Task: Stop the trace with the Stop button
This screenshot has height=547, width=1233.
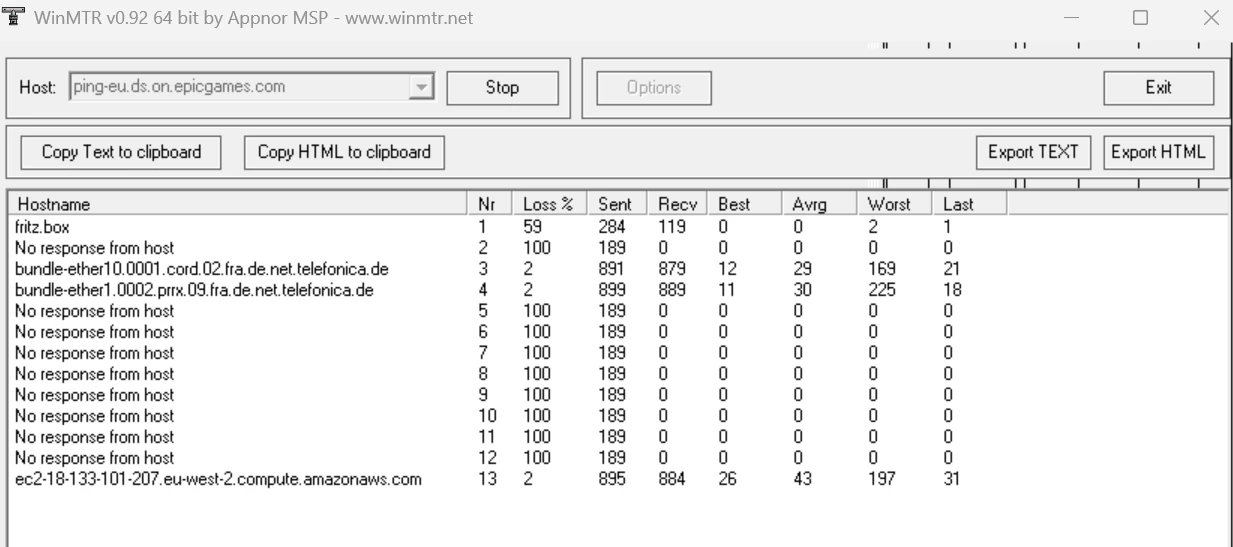Action: 502,88
